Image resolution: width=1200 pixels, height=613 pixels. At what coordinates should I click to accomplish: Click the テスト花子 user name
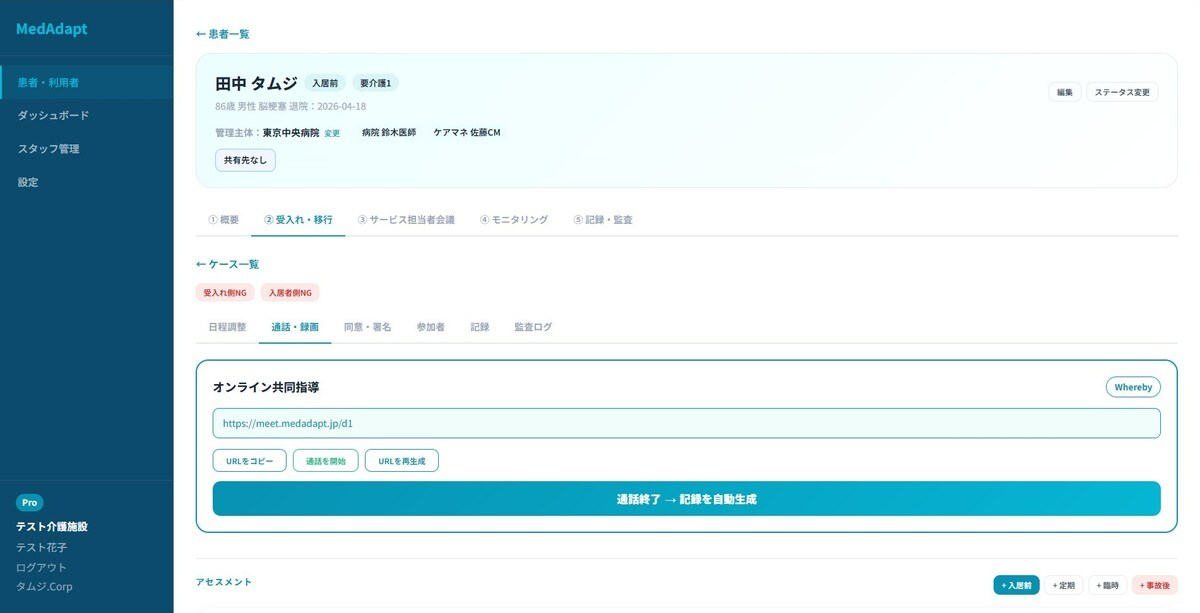pos(42,547)
